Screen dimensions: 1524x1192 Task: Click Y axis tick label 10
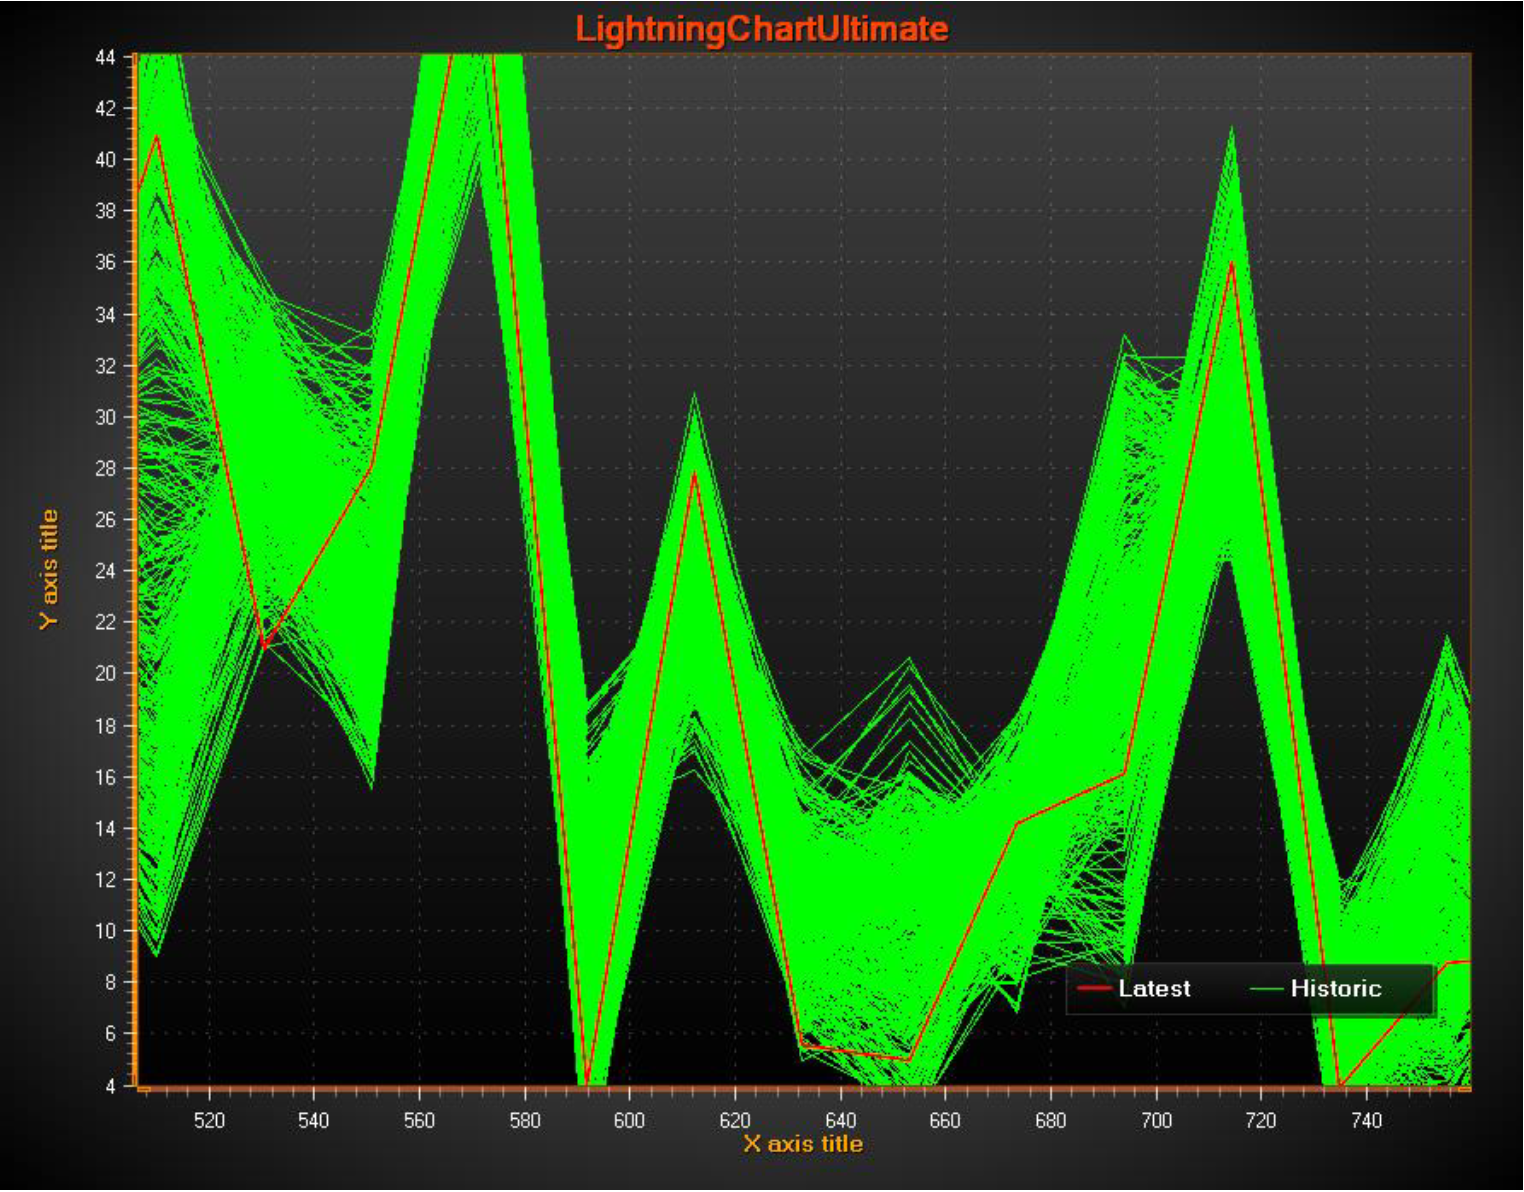(x=106, y=931)
